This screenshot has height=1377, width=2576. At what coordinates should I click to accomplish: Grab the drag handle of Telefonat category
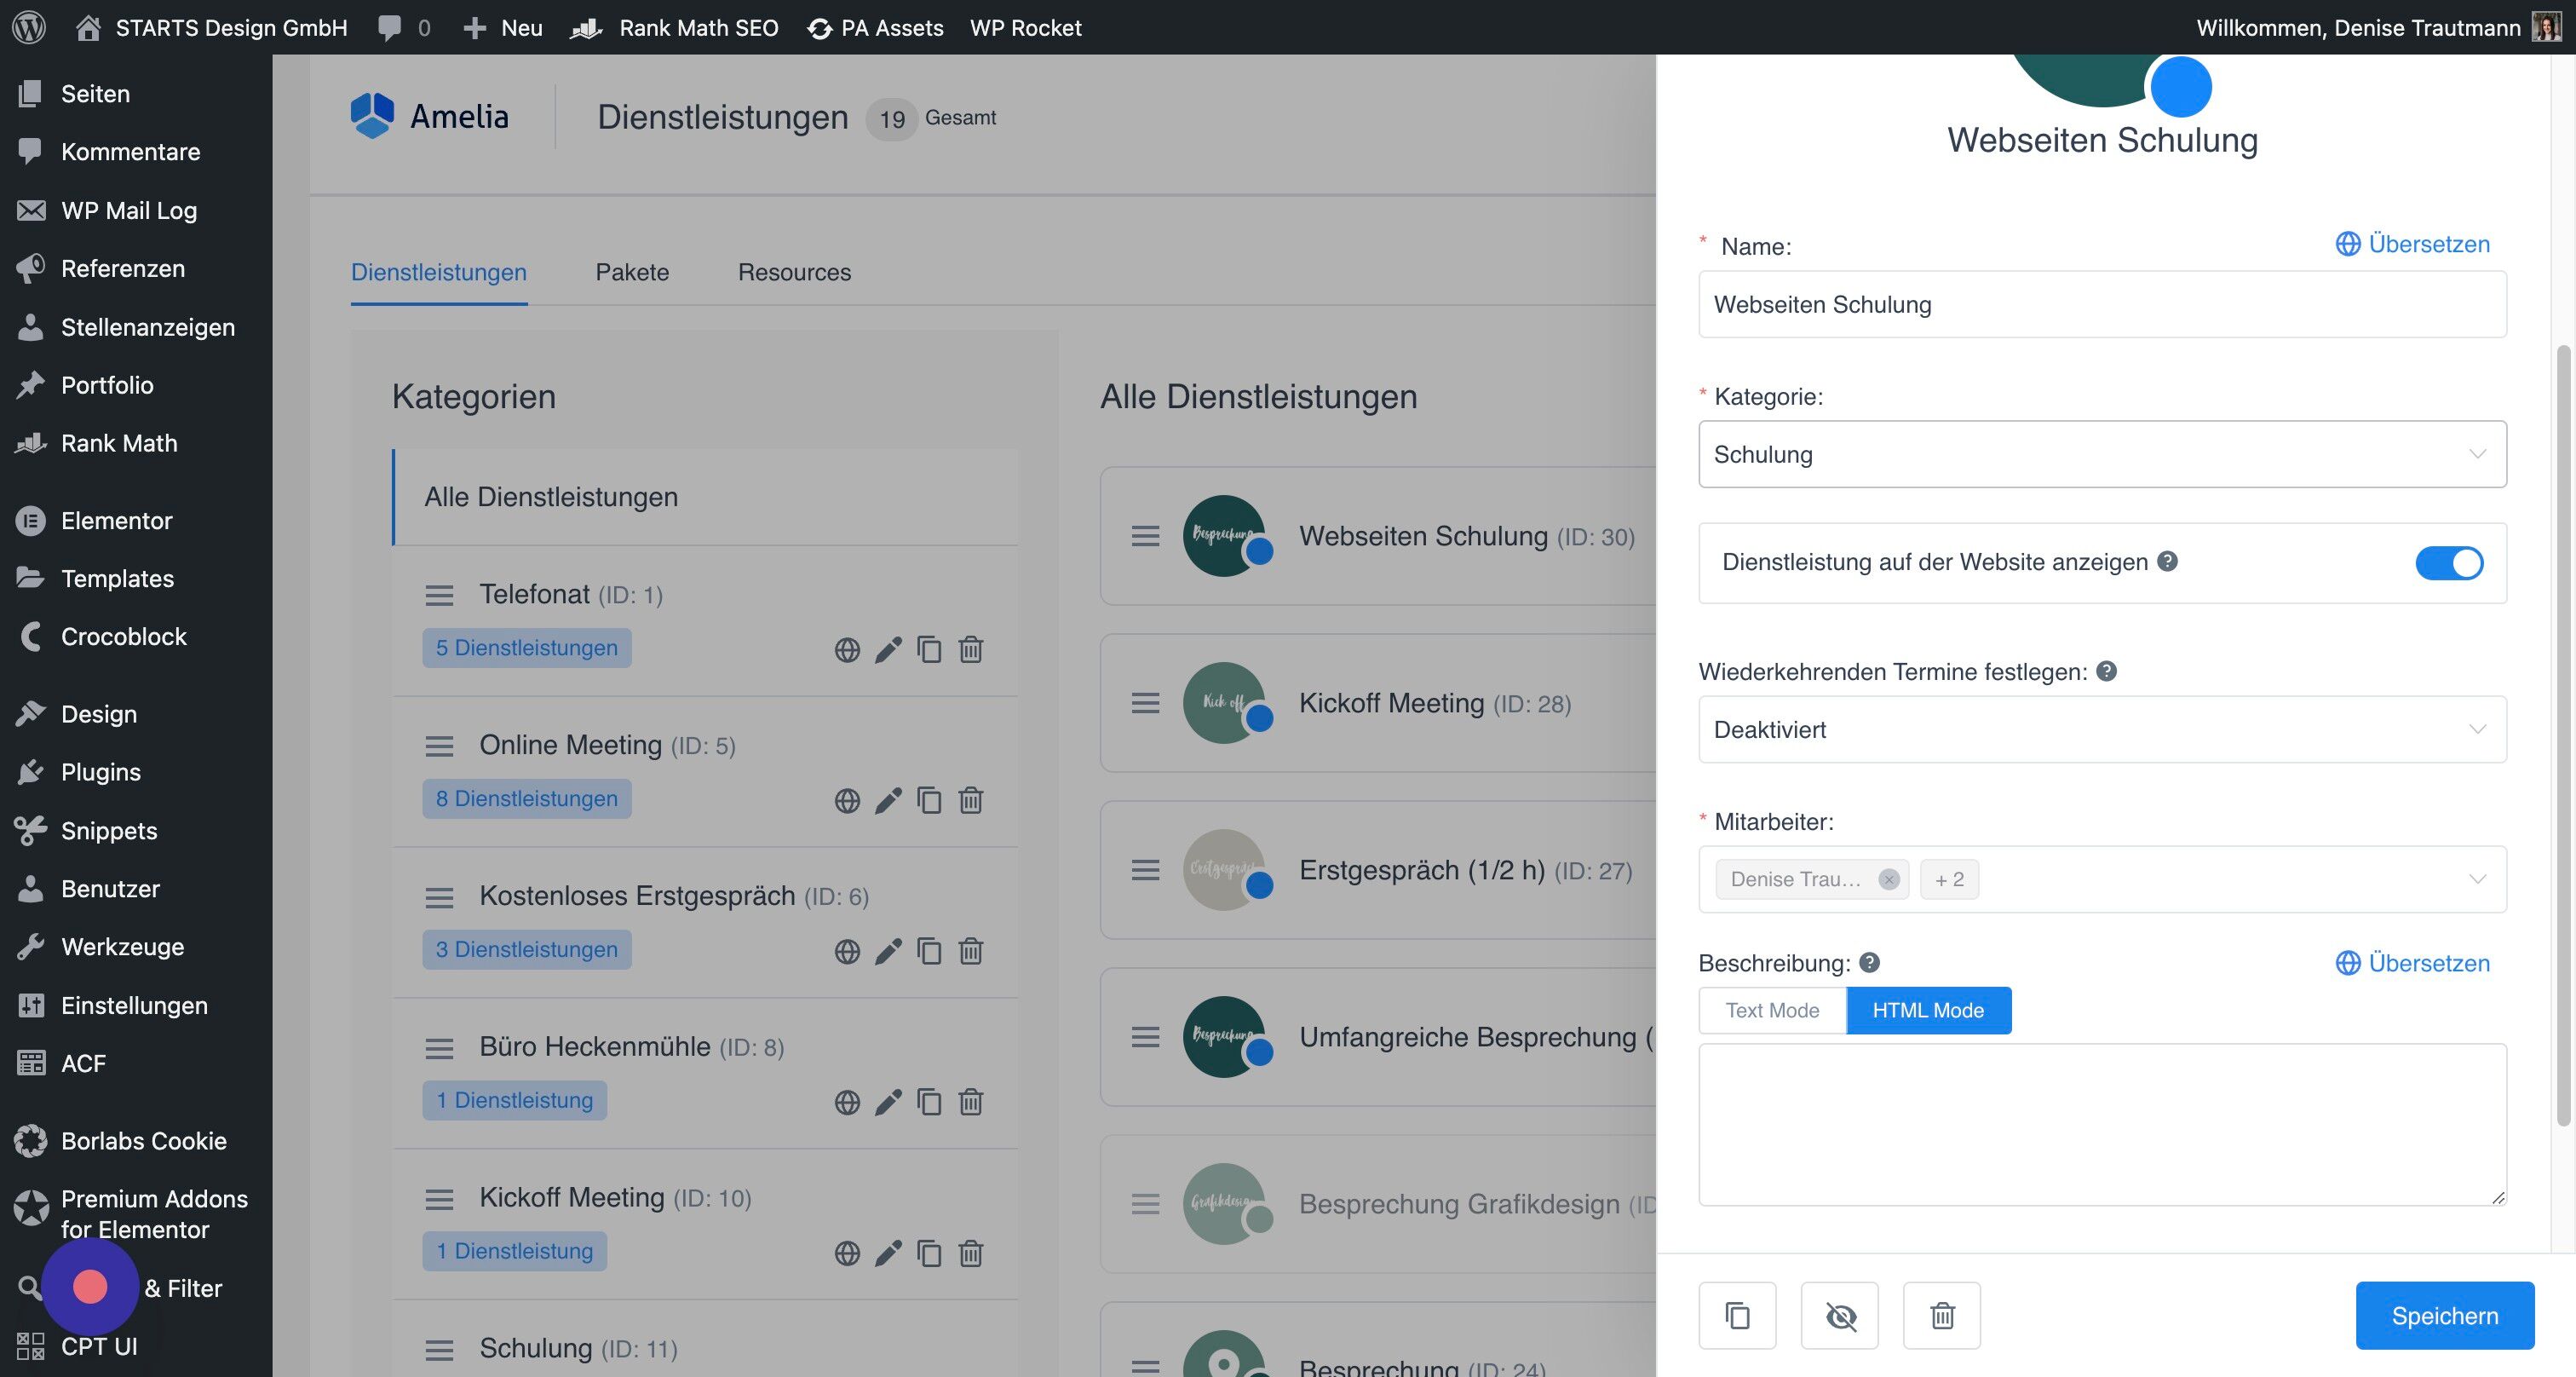click(x=439, y=596)
